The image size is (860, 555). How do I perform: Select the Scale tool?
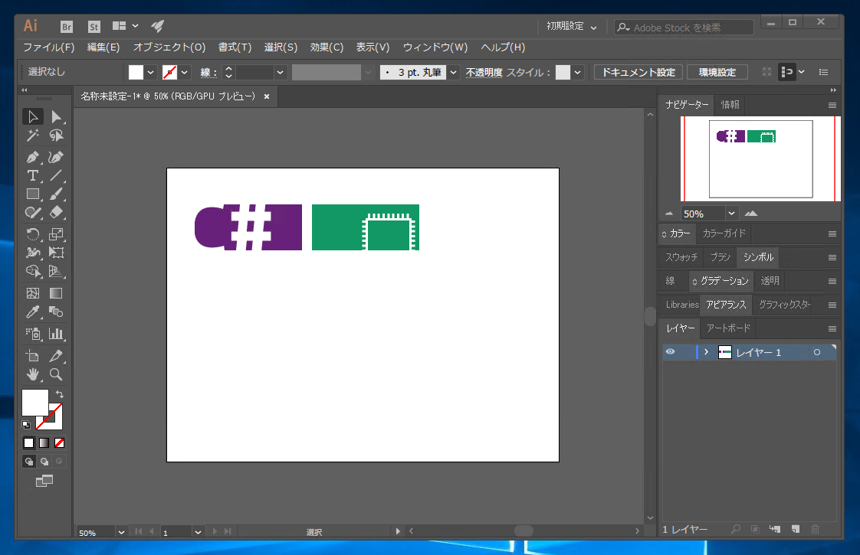56,234
